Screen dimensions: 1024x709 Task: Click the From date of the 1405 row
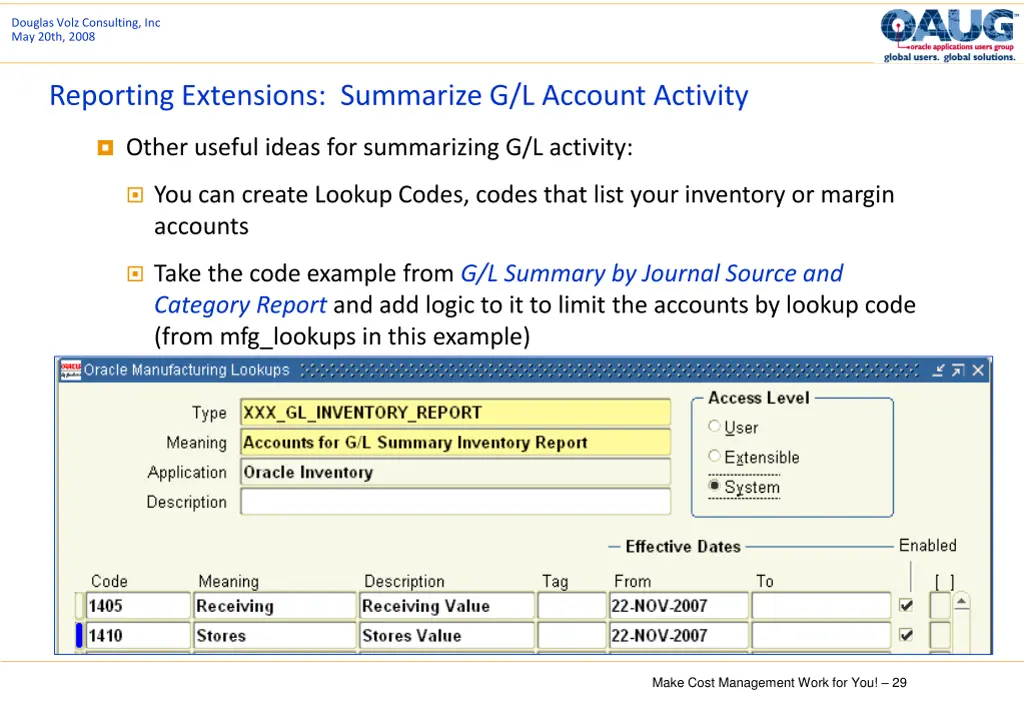point(679,606)
